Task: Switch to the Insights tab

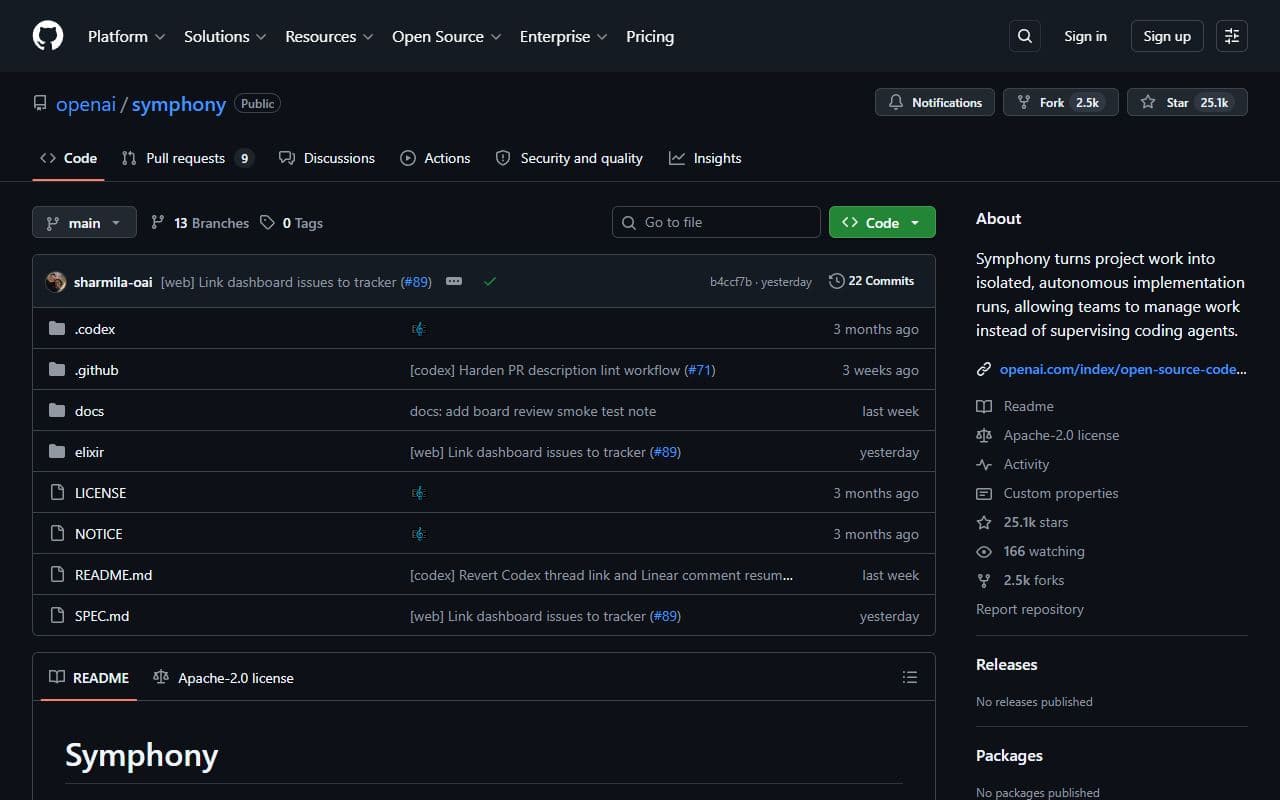Action: tap(705, 158)
